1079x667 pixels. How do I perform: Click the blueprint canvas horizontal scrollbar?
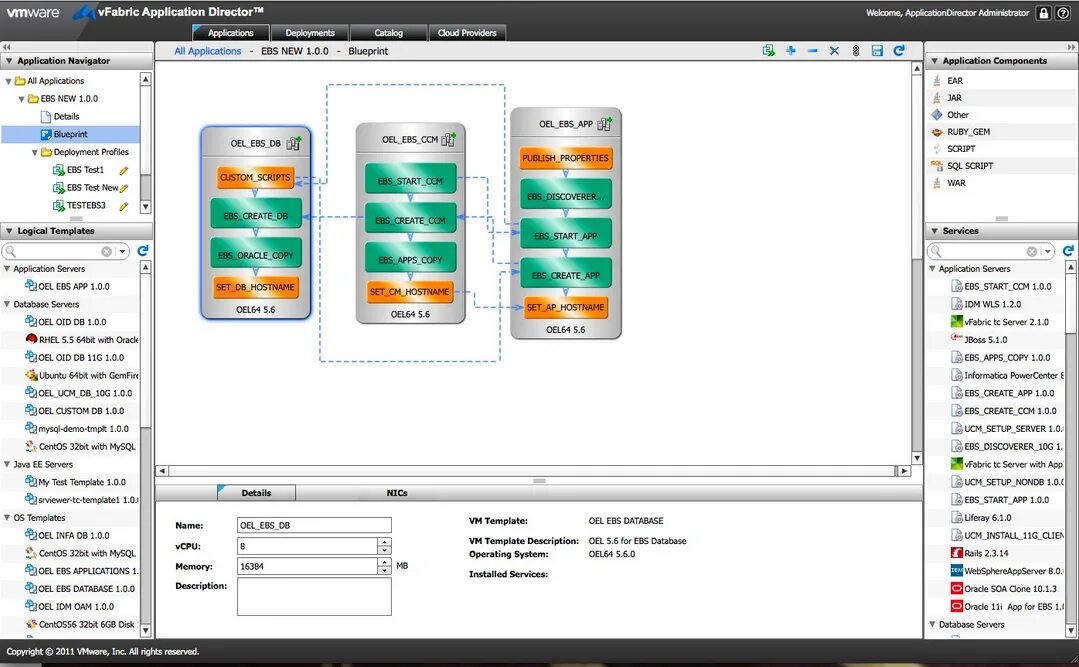(x=533, y=472)
